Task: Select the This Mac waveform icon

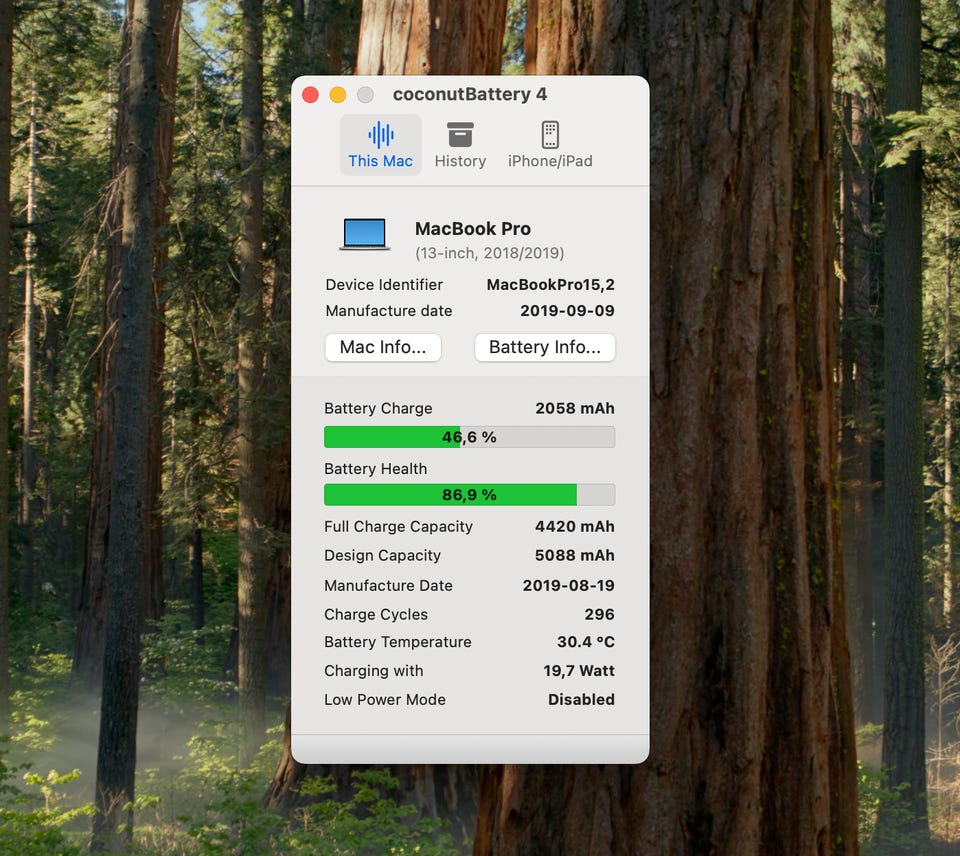Action: click(x=381, y=135)
